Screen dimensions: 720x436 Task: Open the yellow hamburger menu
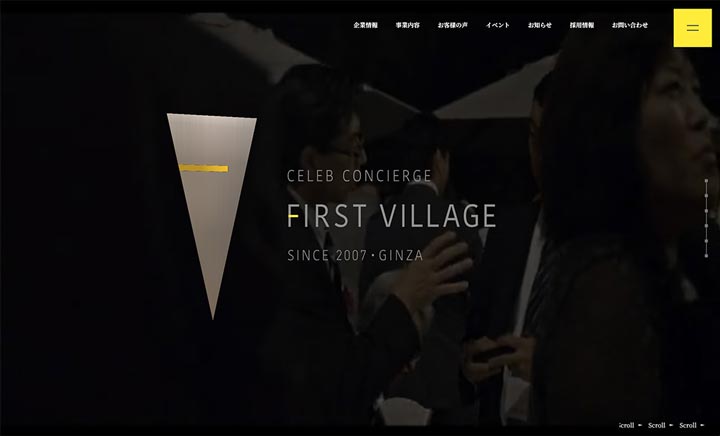coord(692,28)
